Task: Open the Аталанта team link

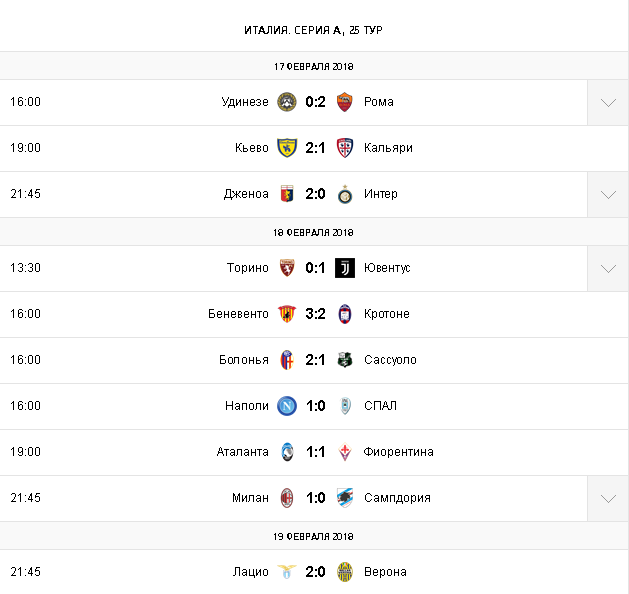Action: click(243, 452)
